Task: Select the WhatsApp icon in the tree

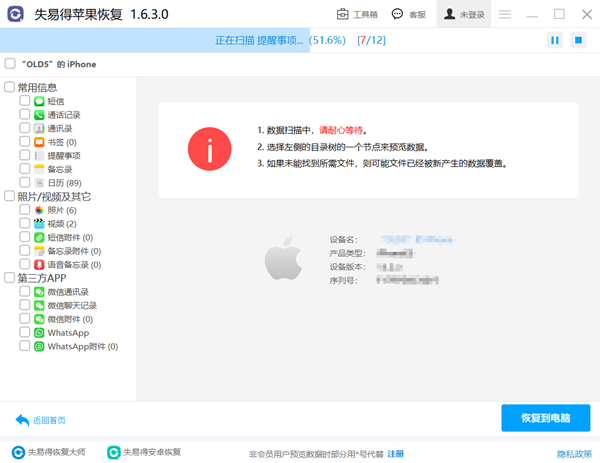Action: (39, 333)
